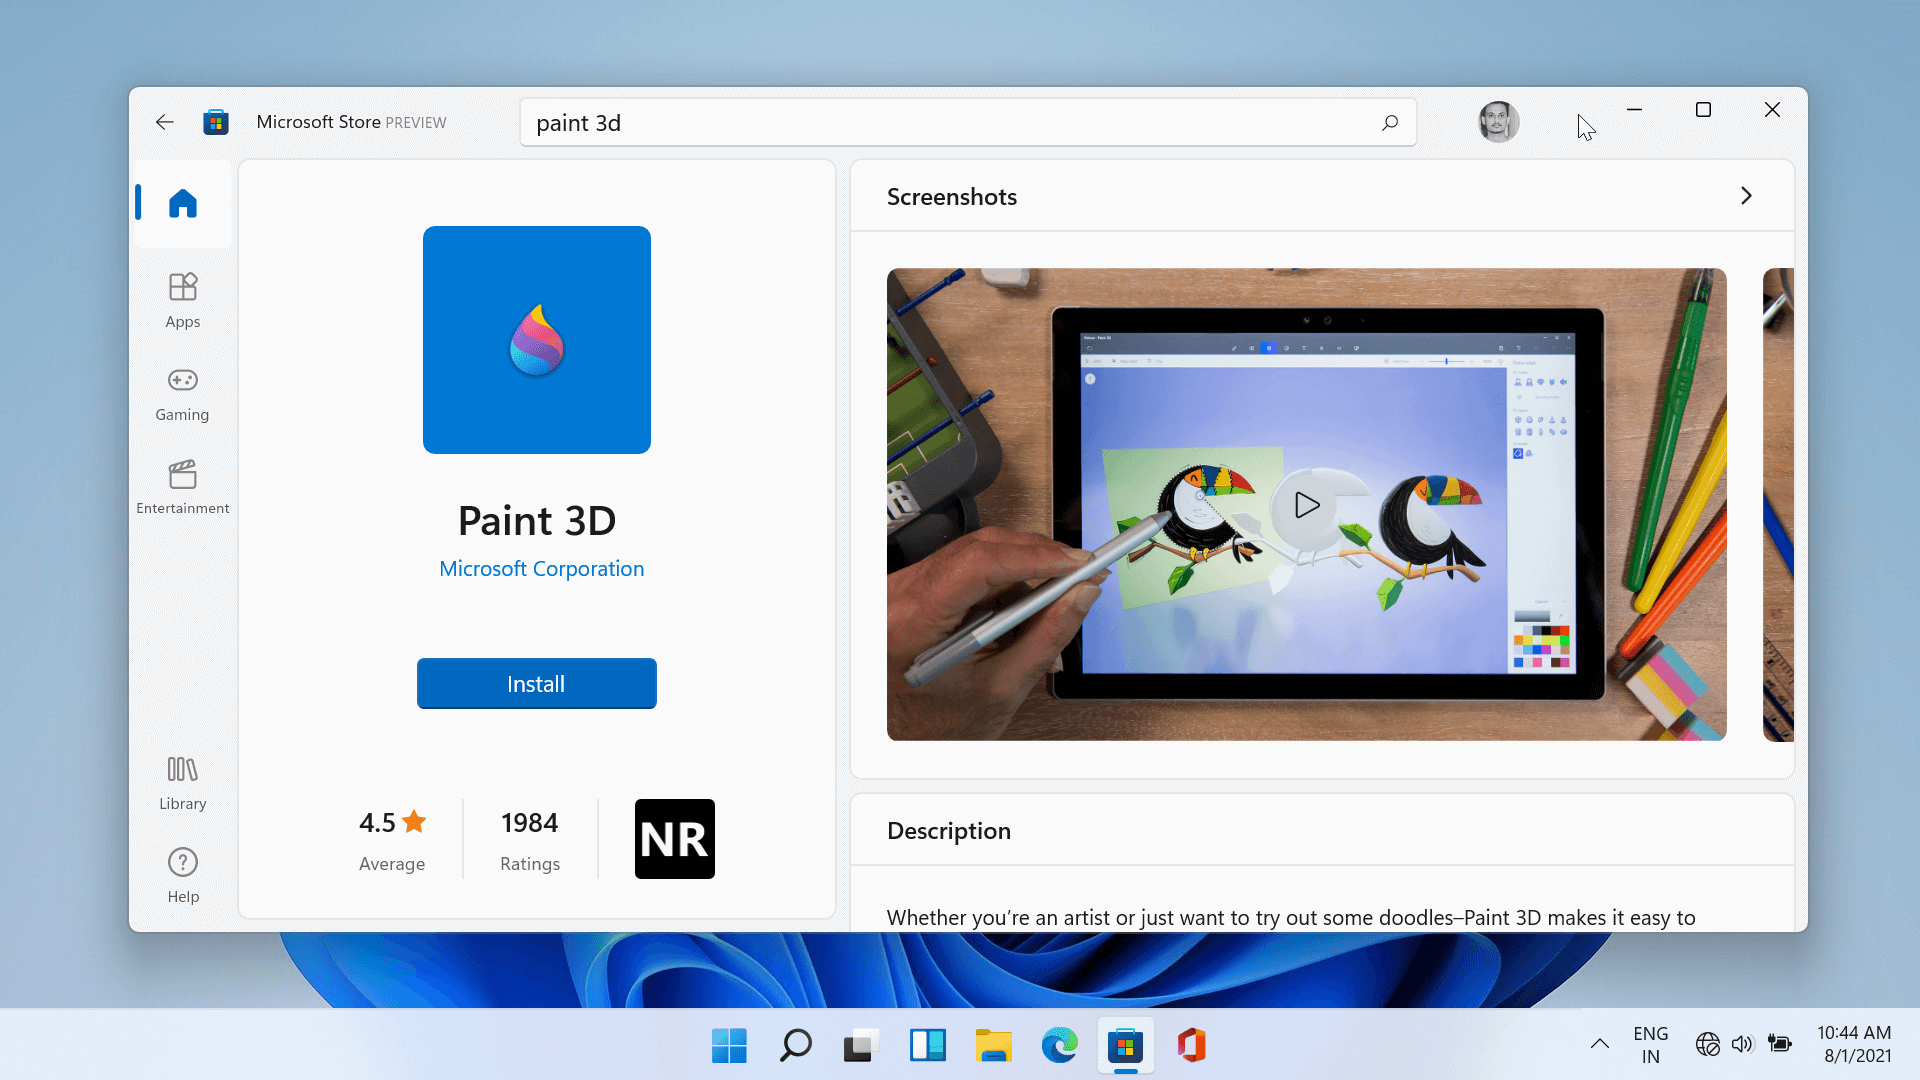Open Microsoft Edge from the taskbar

tap(1058, 1044)
